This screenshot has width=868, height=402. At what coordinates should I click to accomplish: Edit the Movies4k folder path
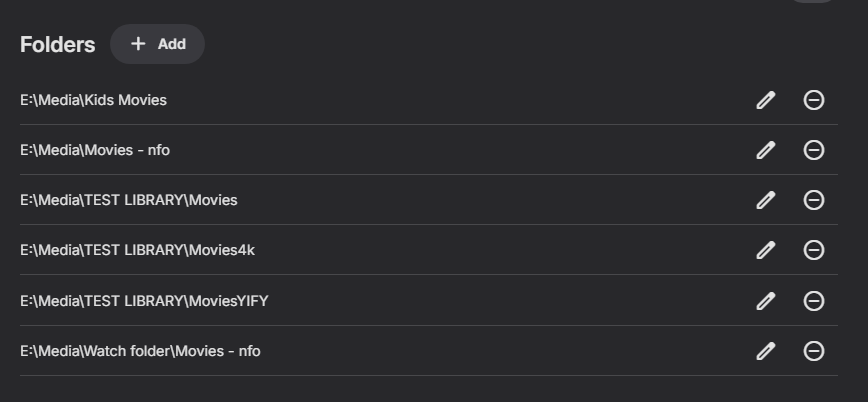click(766, 250)
